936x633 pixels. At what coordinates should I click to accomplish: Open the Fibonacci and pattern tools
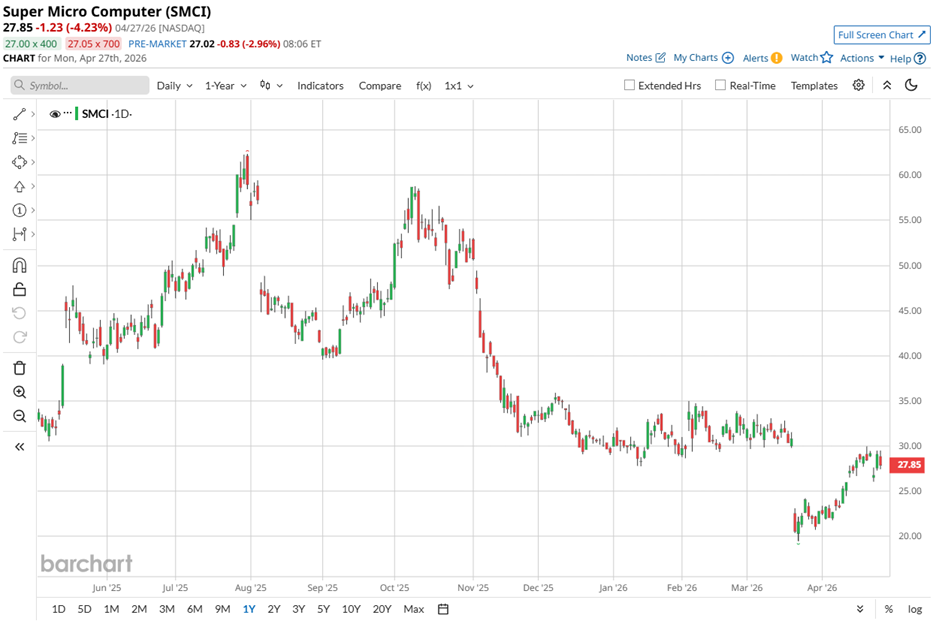[x=19, y=138]
